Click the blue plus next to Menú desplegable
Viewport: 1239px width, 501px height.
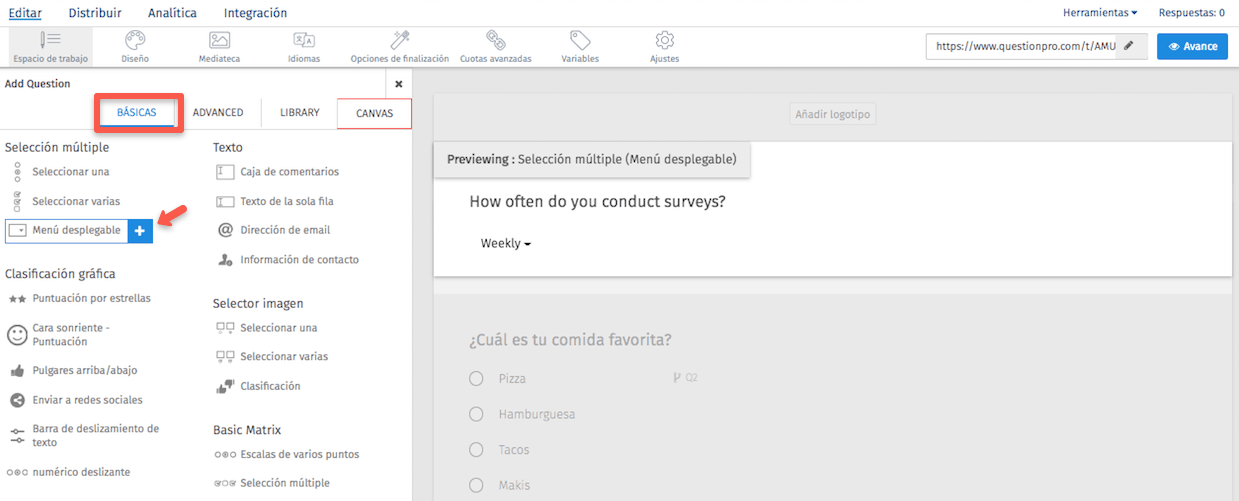tap(140, 231)
